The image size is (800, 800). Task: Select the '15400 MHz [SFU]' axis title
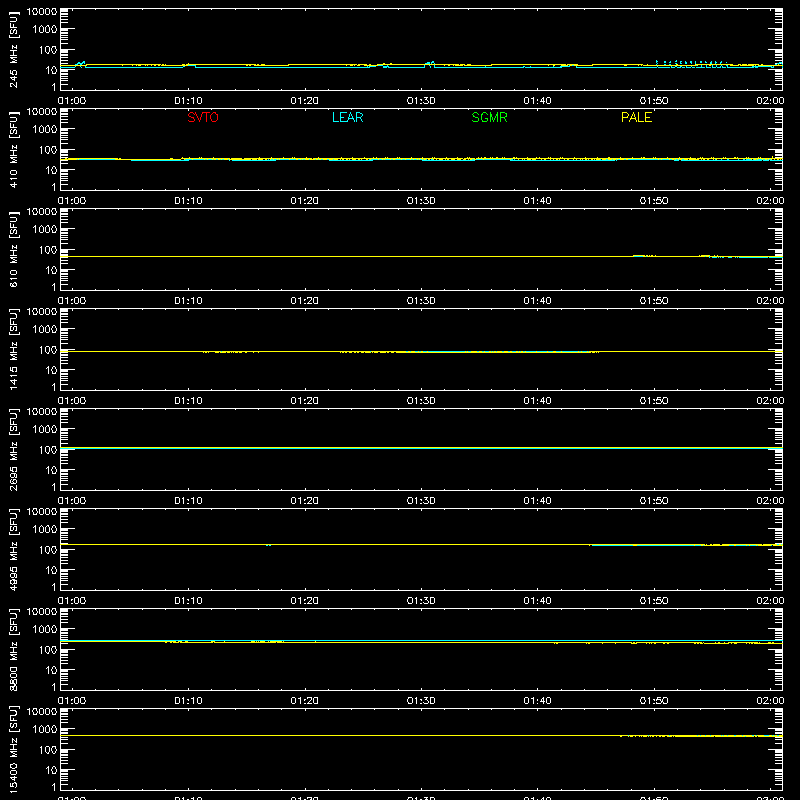point(13,749)
